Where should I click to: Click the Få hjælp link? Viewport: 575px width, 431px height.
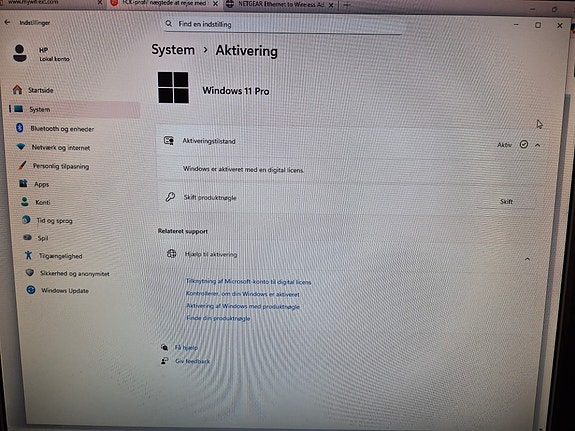[x=186, y=347]
